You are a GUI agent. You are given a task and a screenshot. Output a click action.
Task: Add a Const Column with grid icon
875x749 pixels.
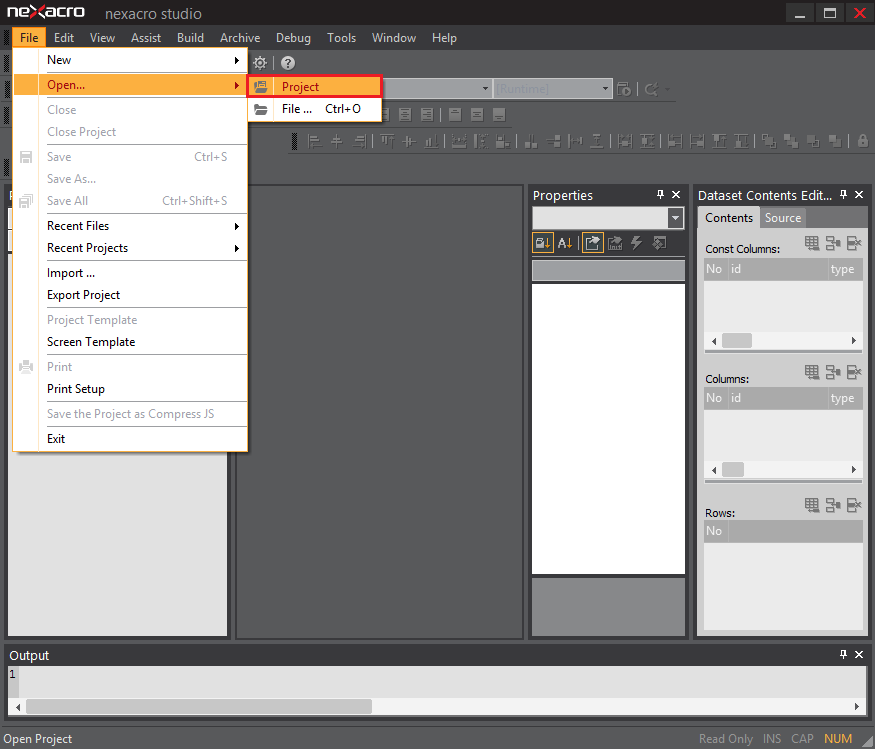click(812, 243)
